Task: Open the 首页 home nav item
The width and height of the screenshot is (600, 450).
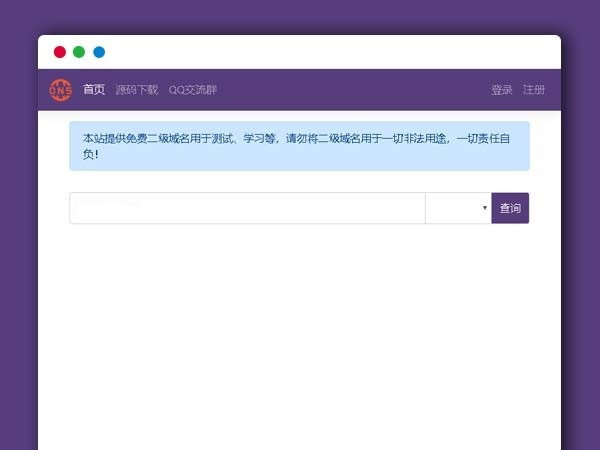Action: coord(94,90)
